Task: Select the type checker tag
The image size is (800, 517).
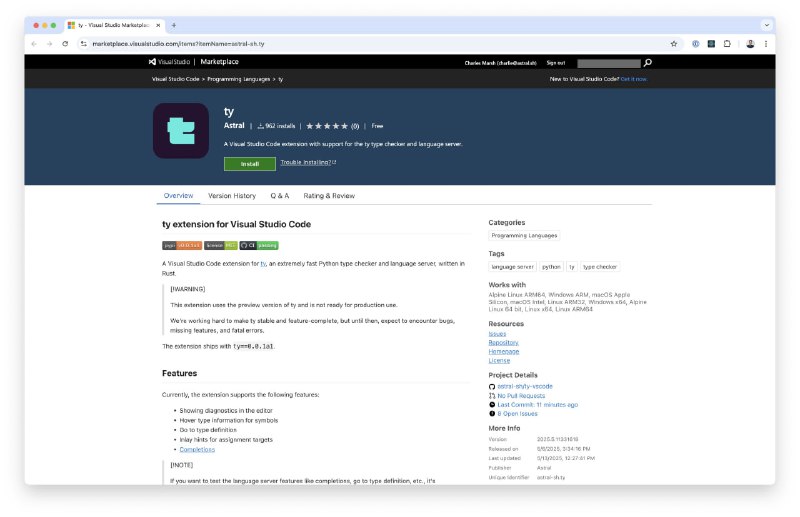Action: click(599, 267)
